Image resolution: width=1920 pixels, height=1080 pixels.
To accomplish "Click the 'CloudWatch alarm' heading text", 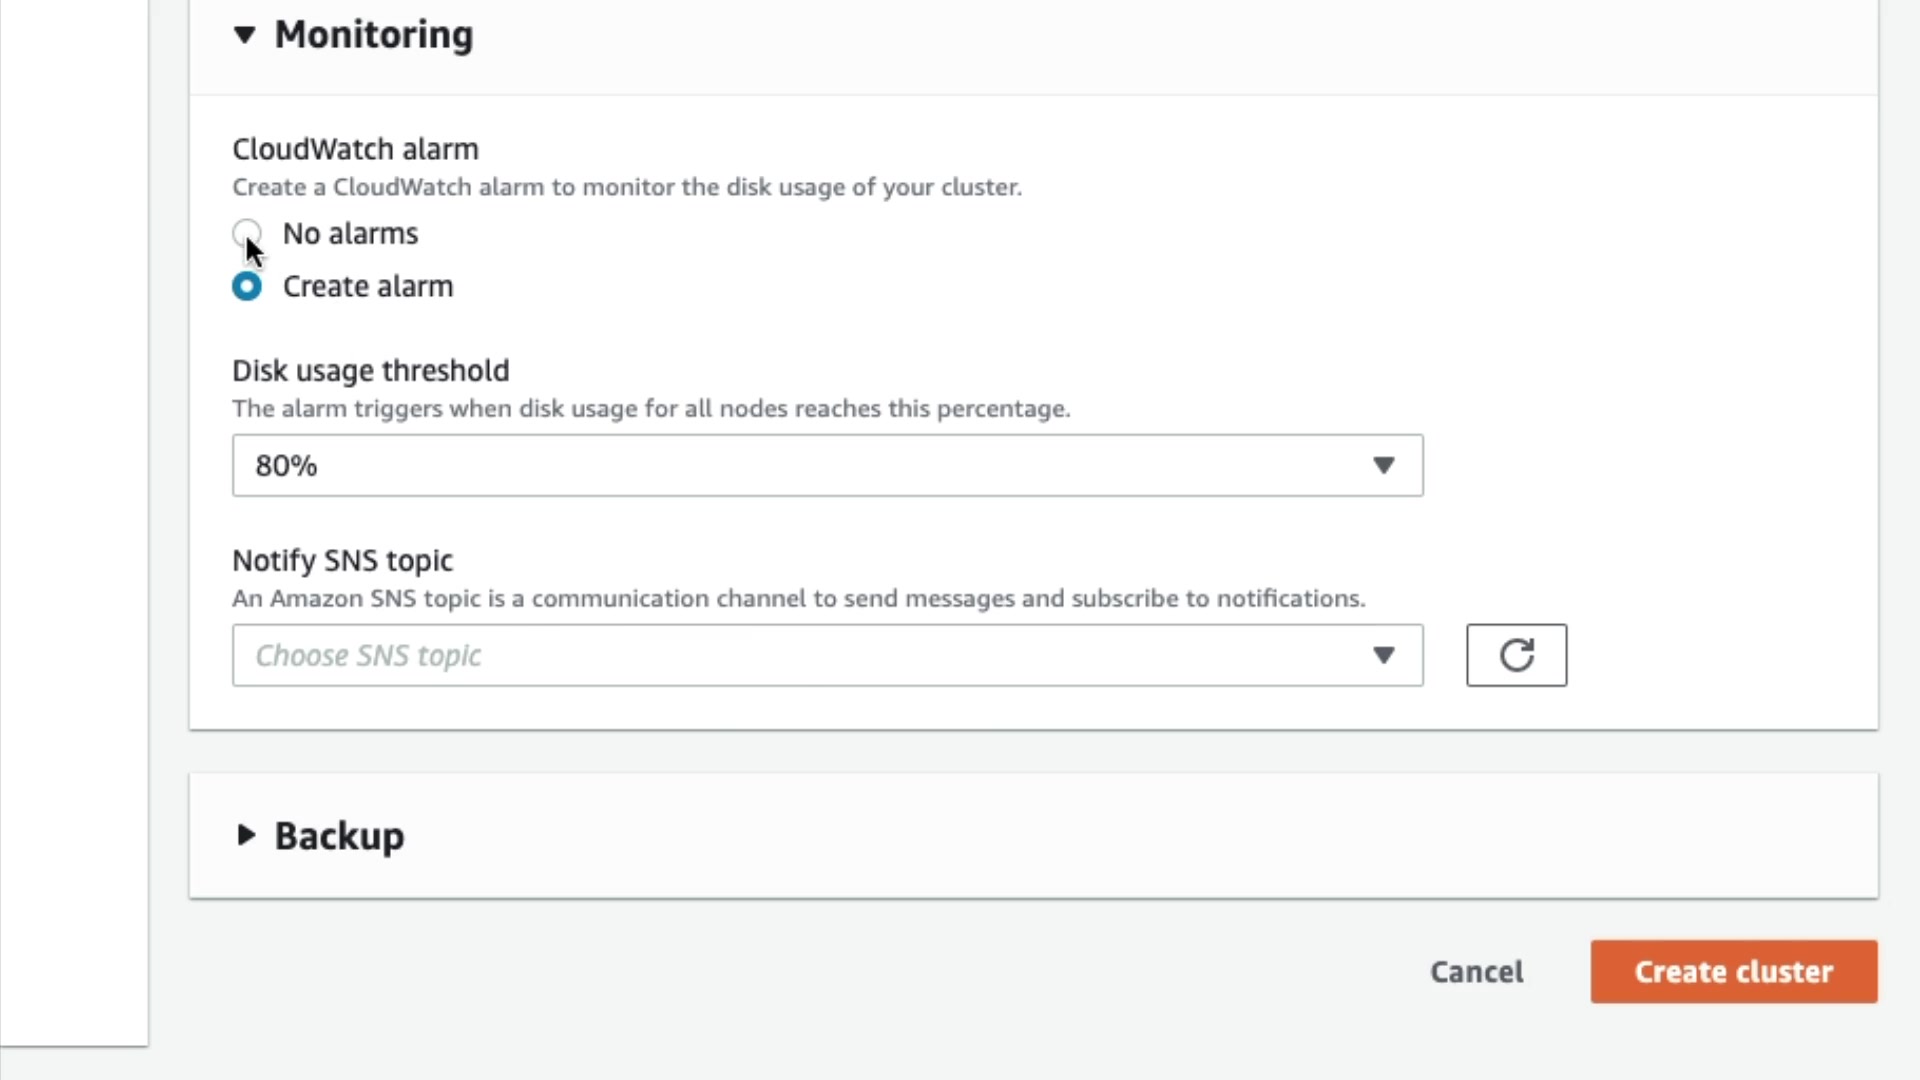I will 355,149.
